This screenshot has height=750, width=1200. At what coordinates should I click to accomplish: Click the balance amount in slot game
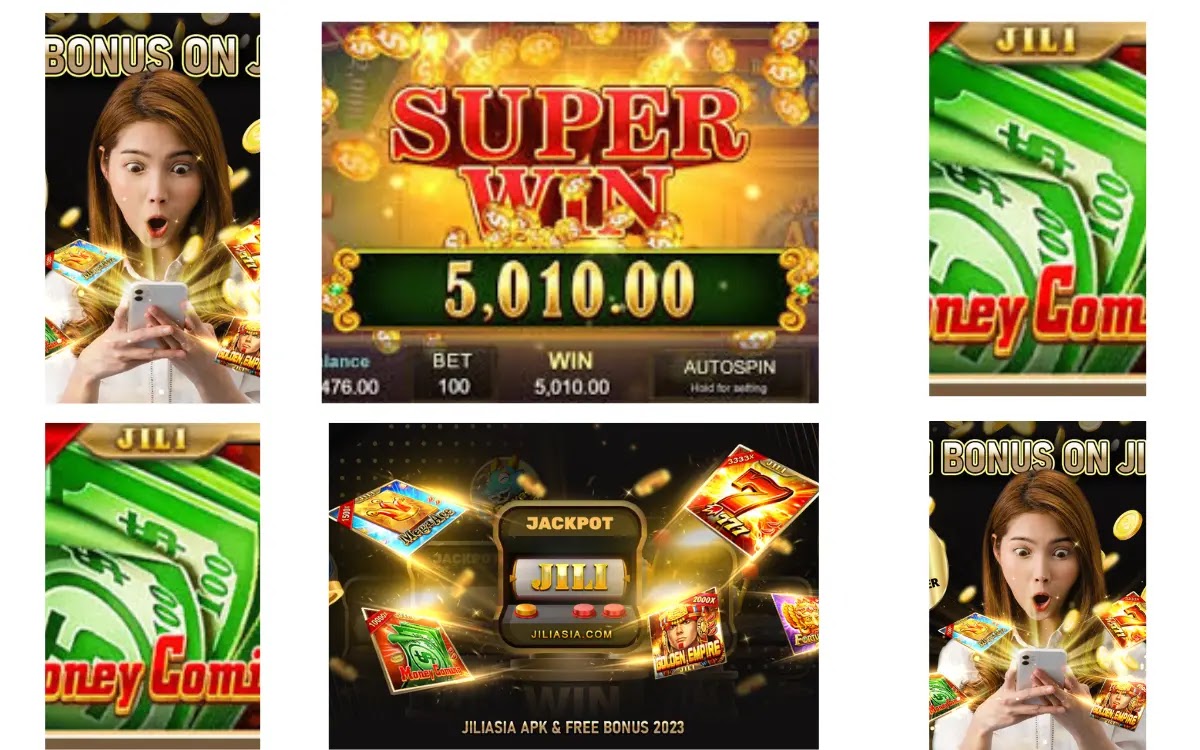350,386
